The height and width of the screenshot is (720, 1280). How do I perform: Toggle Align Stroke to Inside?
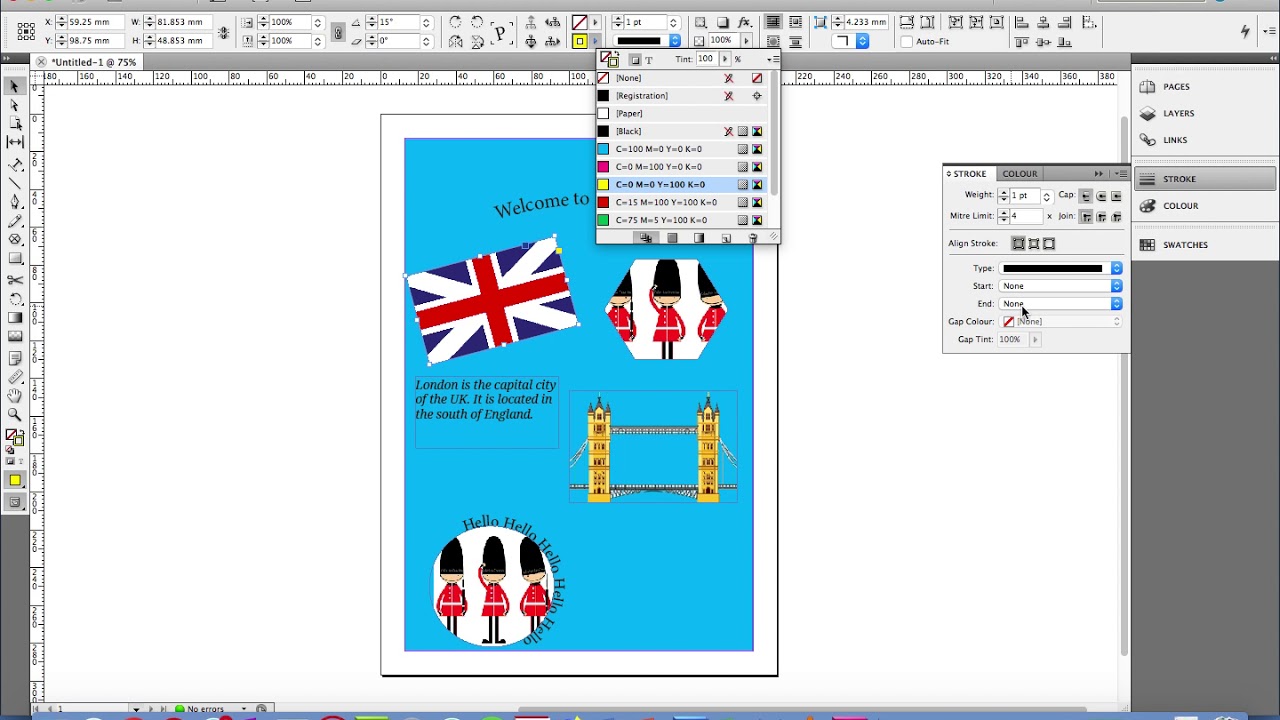(1034, 244)
